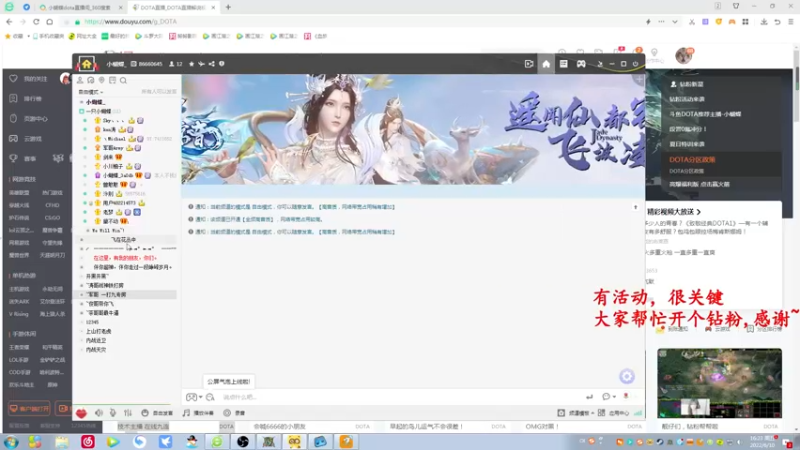Open orange question mark app on taskbar
Image resolution: width=800 pixels, height=450 pixels.
(x=346, y=442)
